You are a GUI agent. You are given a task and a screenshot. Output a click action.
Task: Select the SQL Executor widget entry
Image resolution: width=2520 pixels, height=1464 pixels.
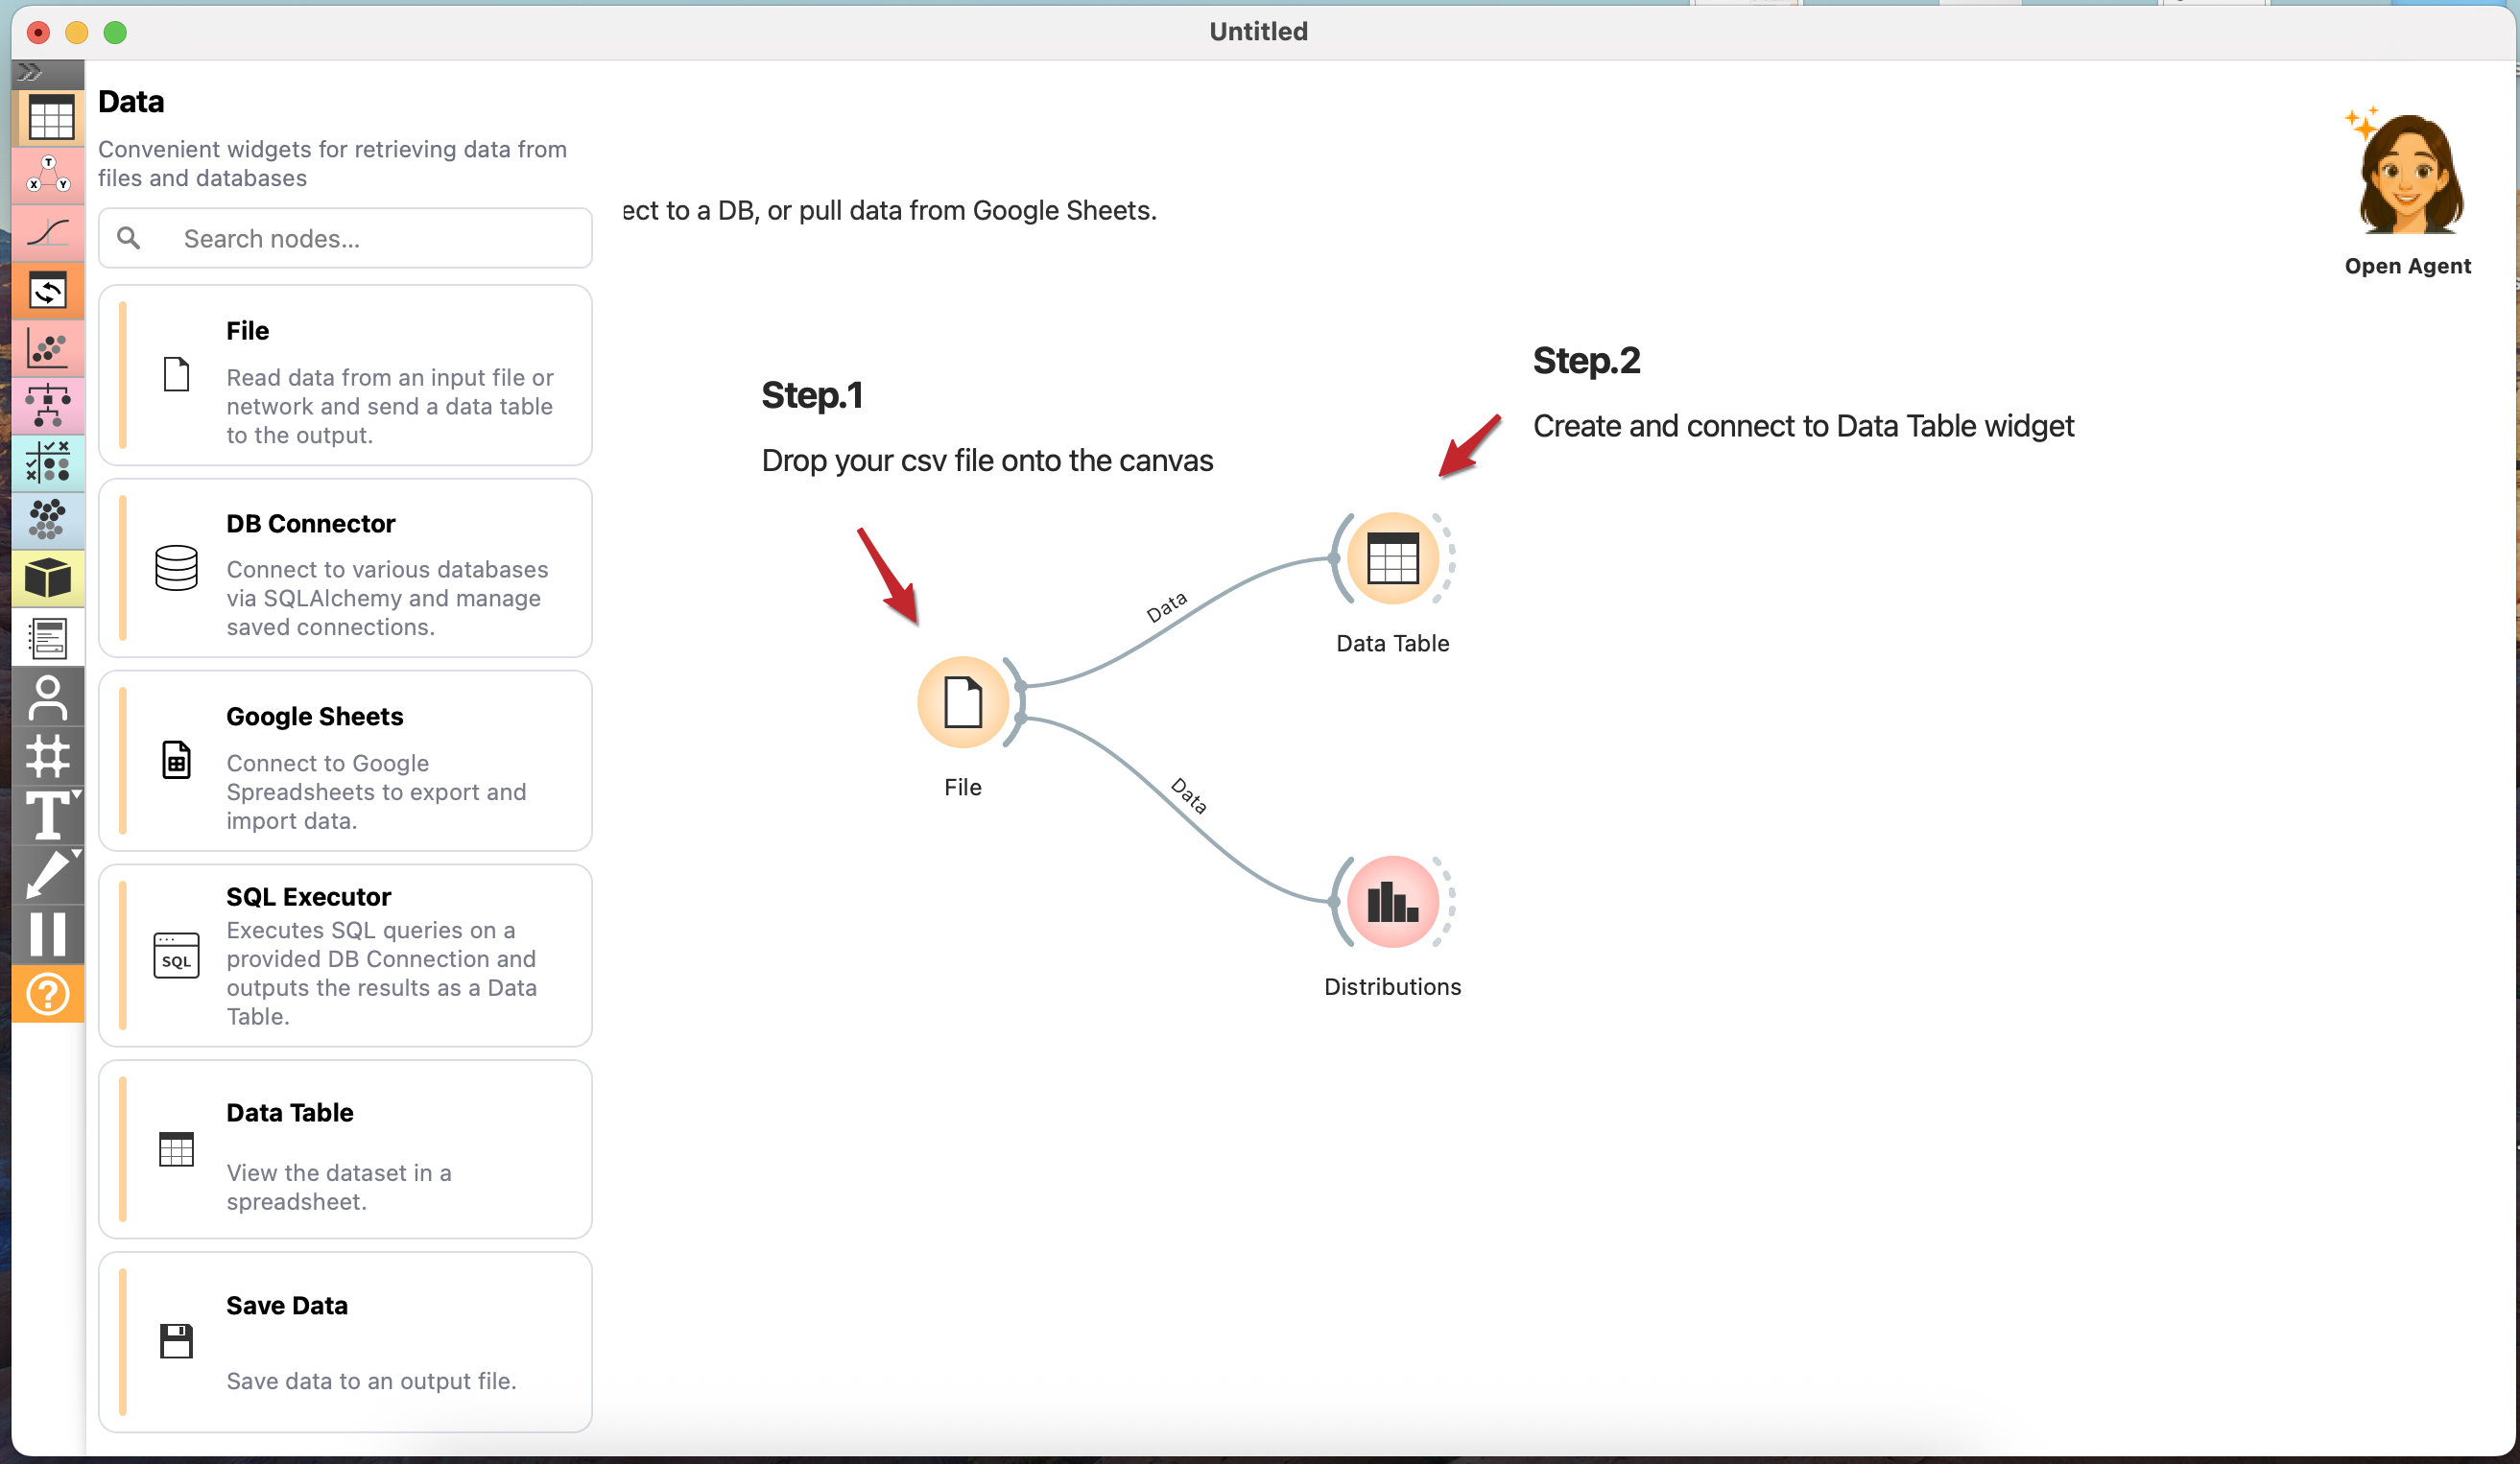click(x=345, y=955)
